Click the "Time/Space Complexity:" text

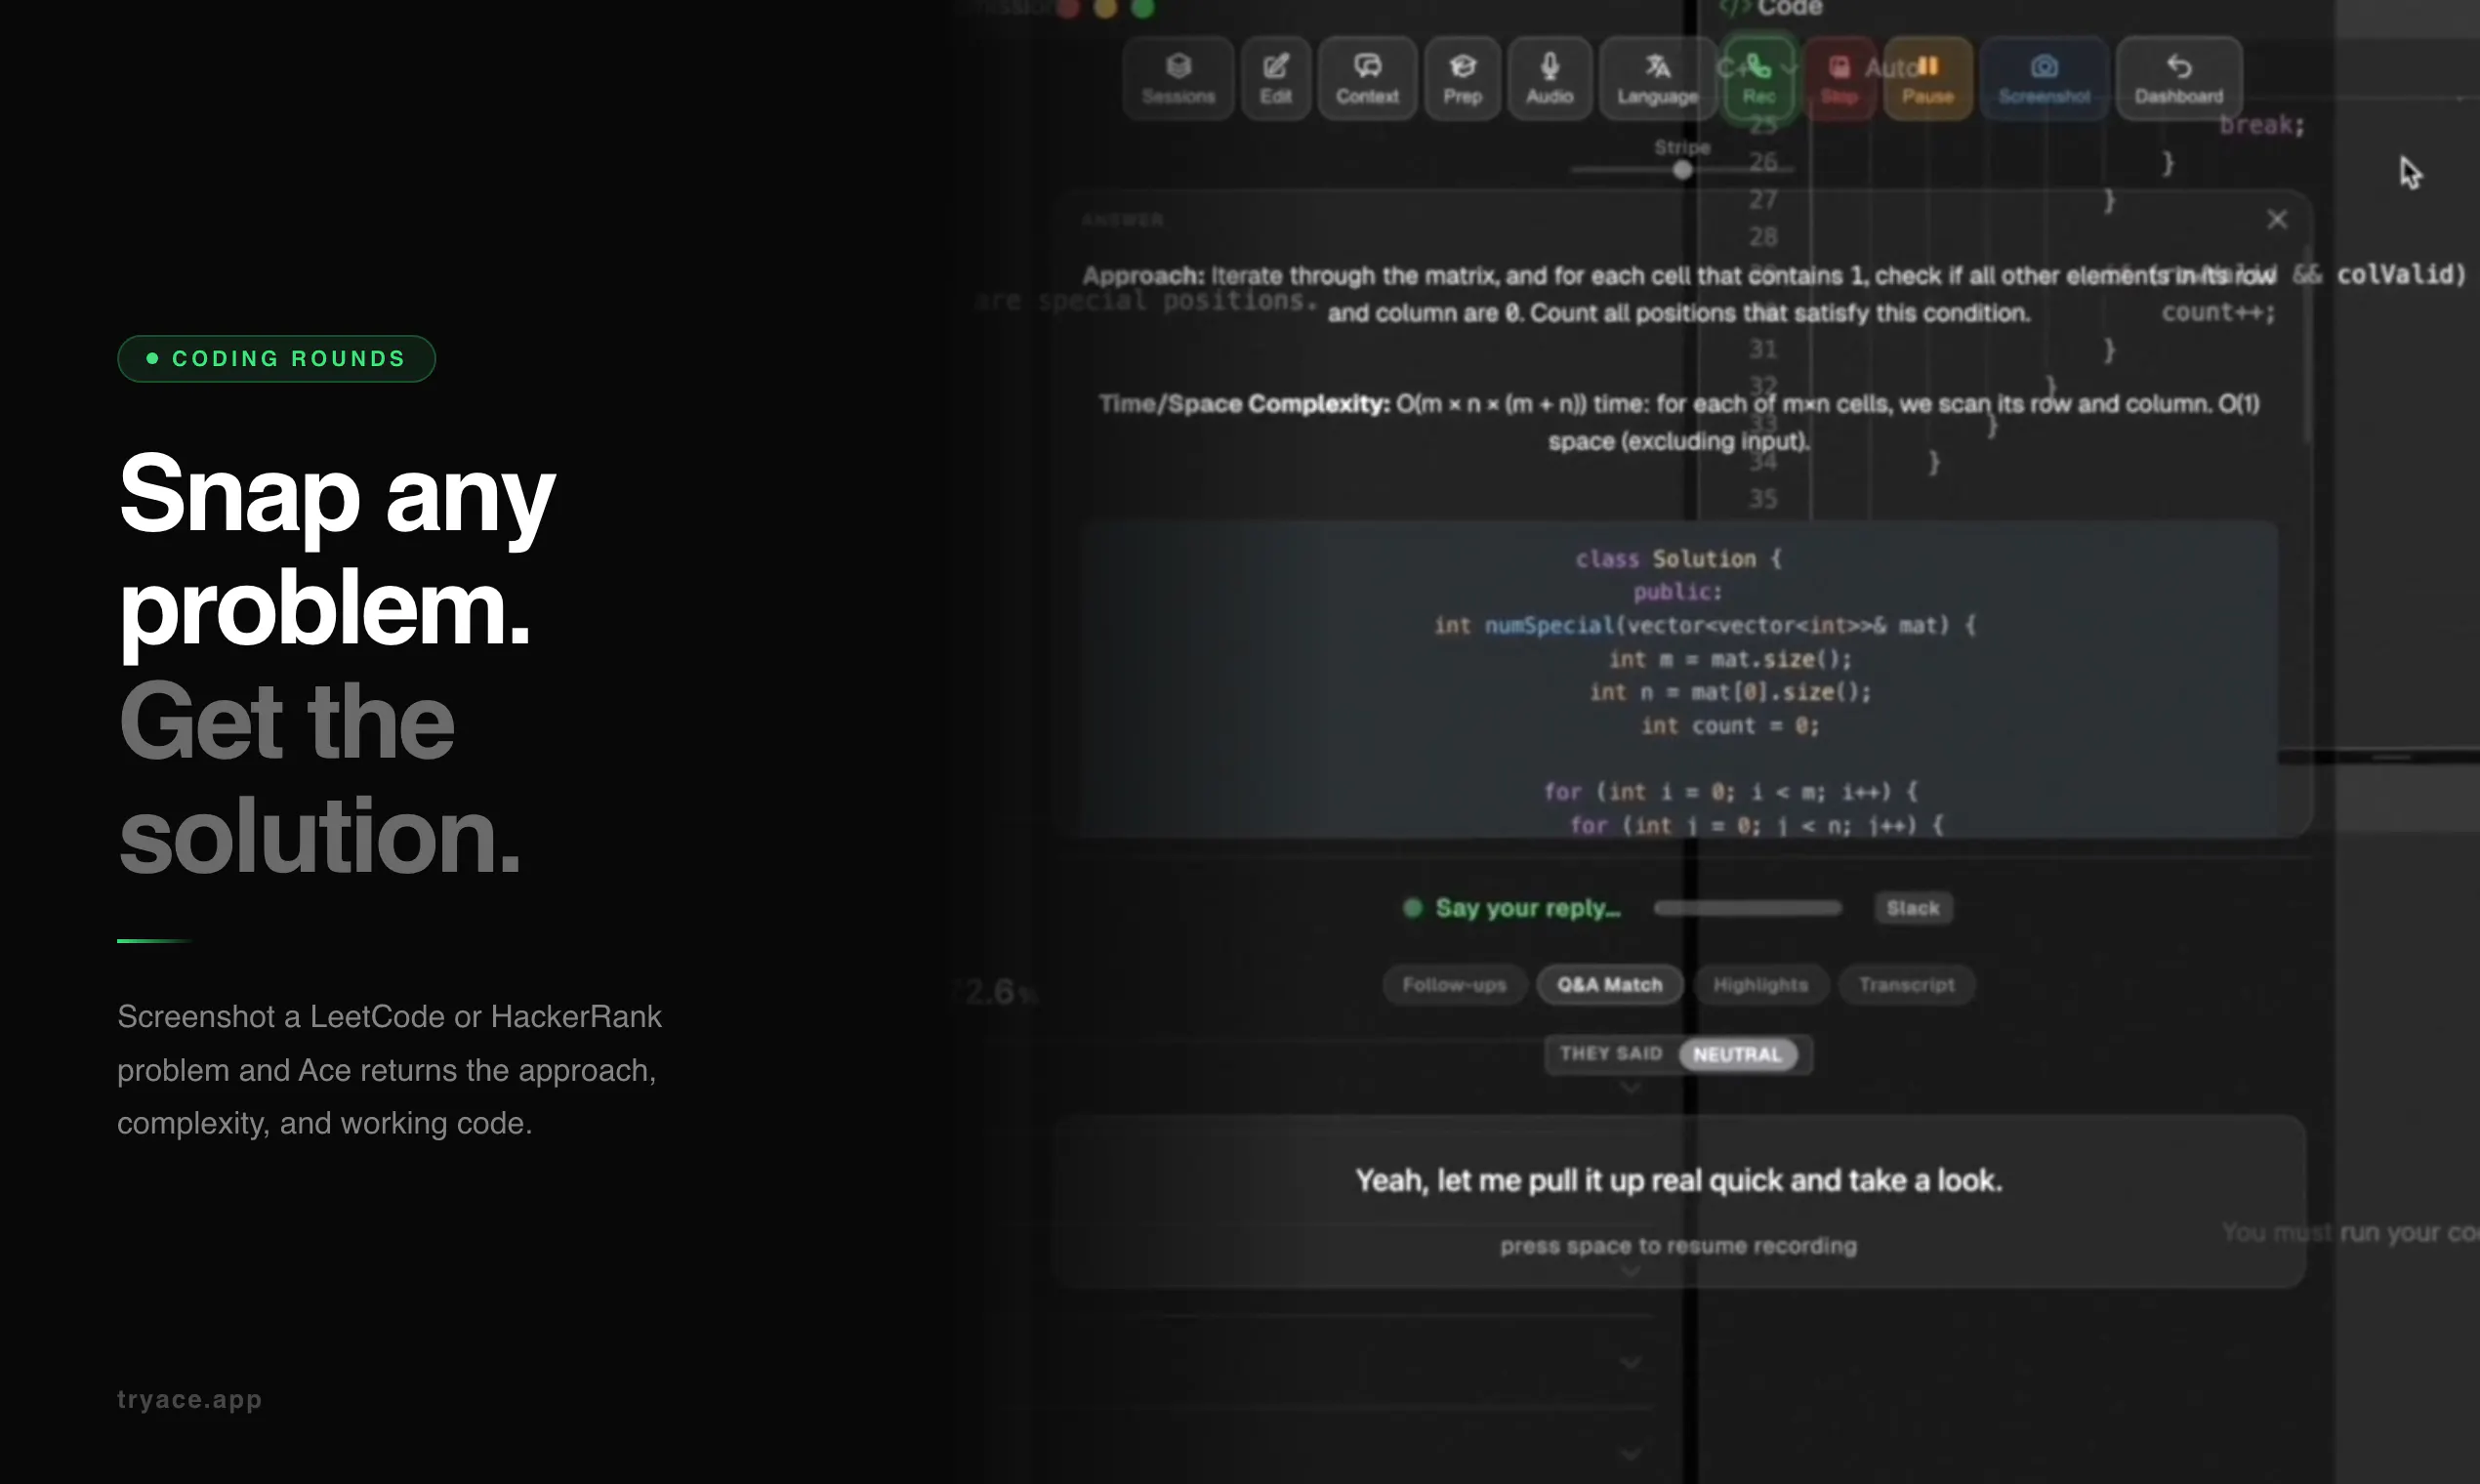pyautogui.click(x=1679, y=422)
